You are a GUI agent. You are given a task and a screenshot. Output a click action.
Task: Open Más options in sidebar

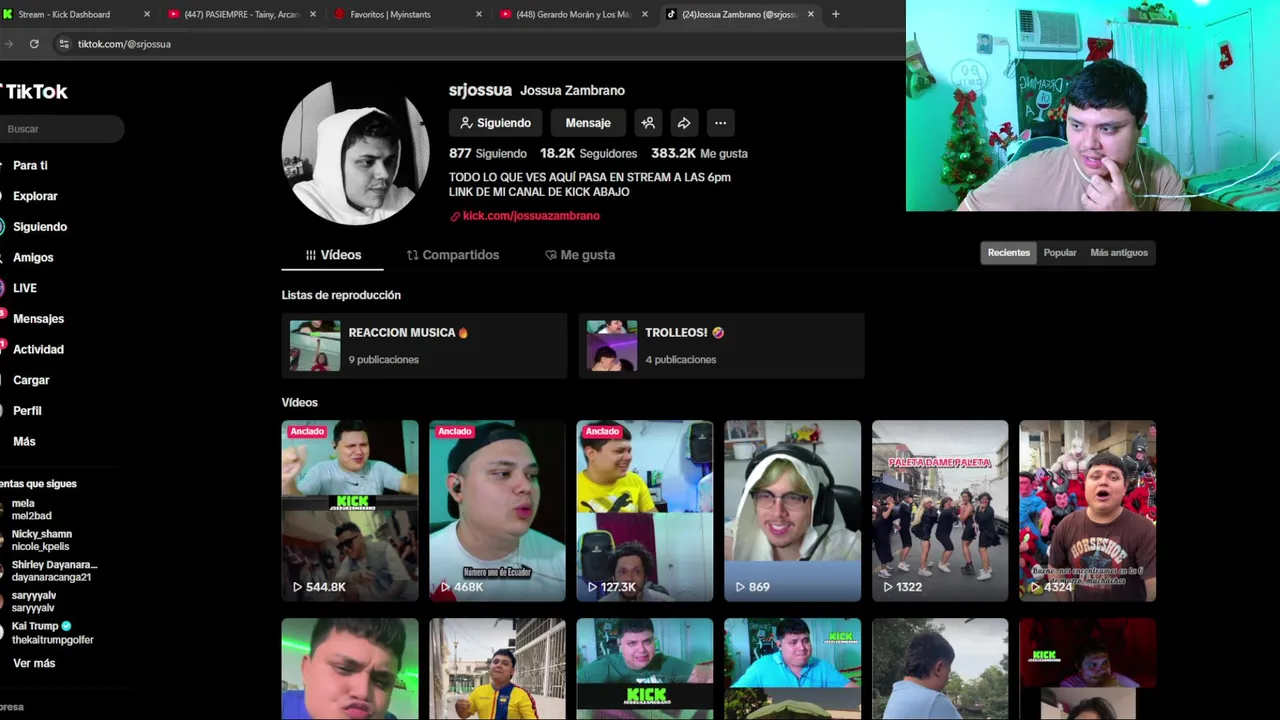(x=24, y=441)
